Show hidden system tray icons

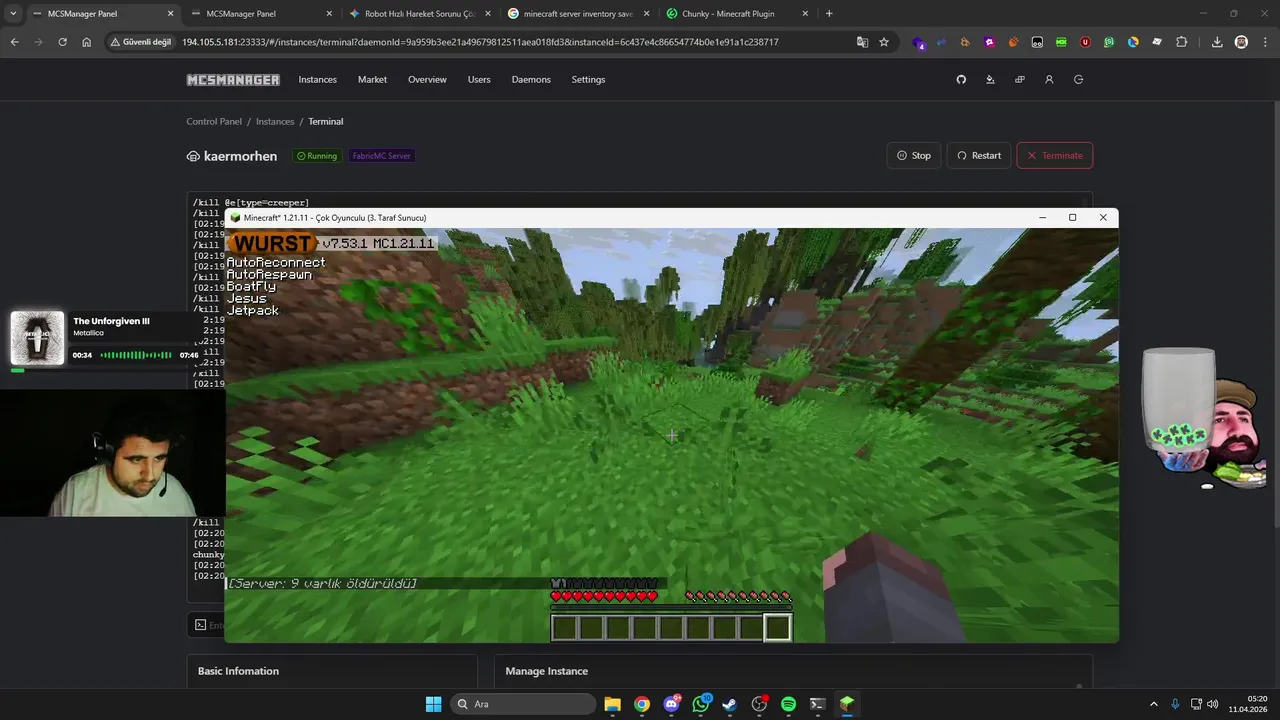pyautogui.click(x=1153, y=704)
